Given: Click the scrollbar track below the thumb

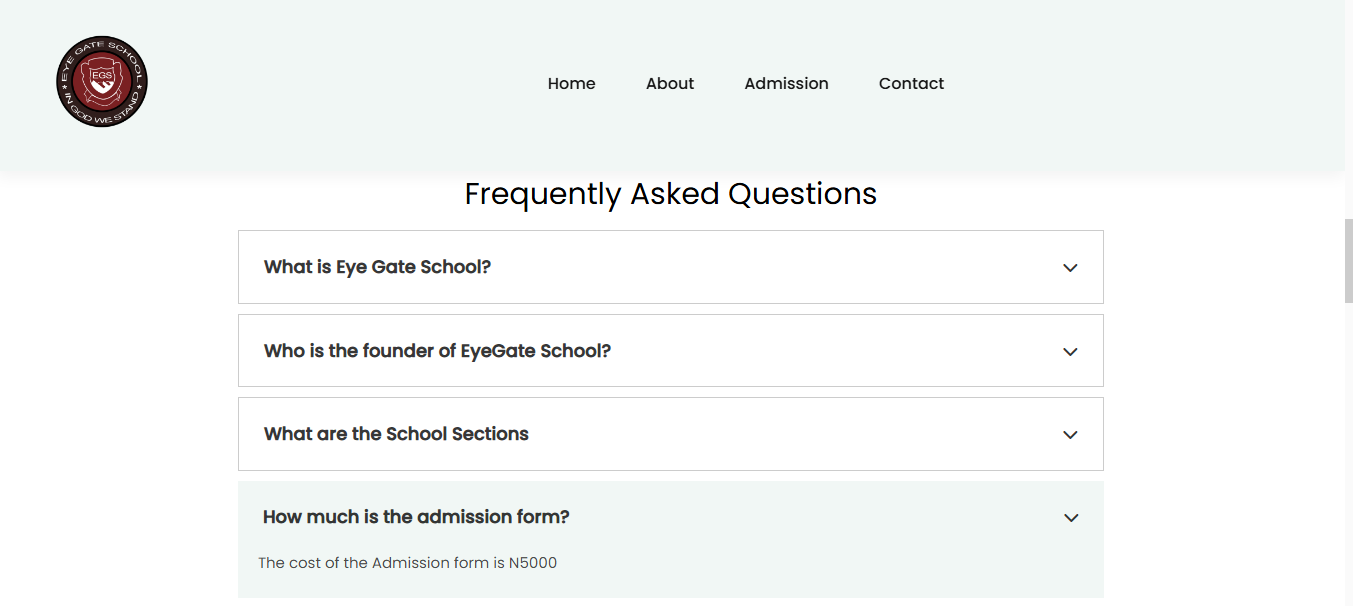Looking at the screenshot, I should pos(1348,450).
